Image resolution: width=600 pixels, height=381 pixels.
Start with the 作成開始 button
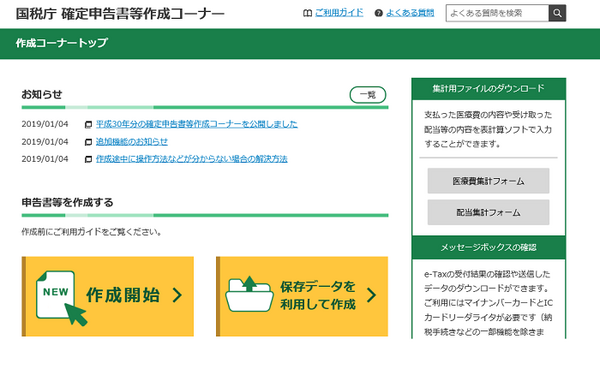(x=108, y=296)
